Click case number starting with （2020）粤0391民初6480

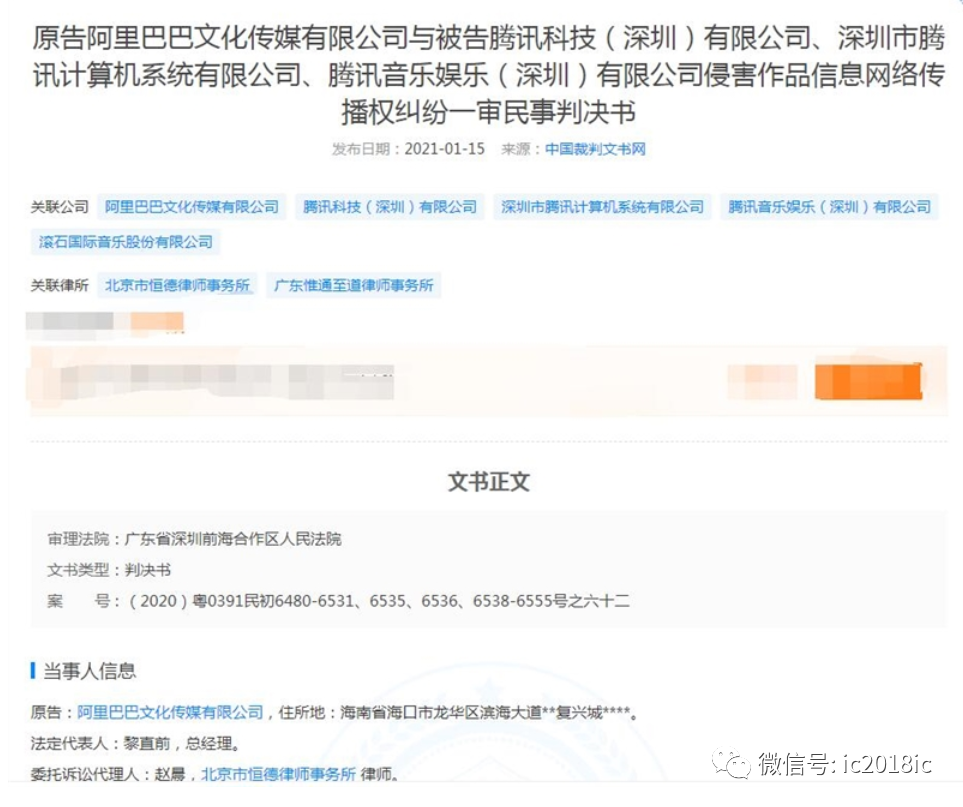coord(379,601)
